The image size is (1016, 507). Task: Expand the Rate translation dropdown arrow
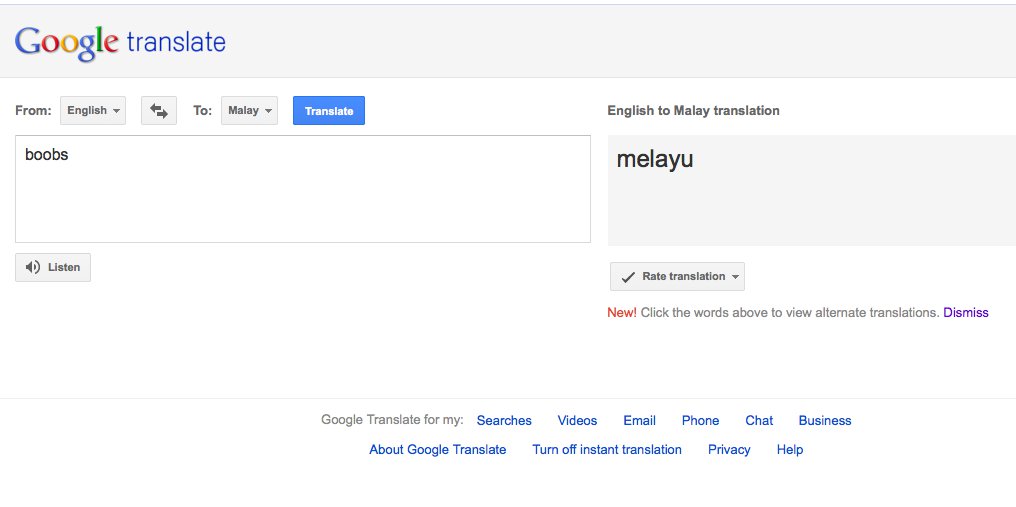coord(735,277)
